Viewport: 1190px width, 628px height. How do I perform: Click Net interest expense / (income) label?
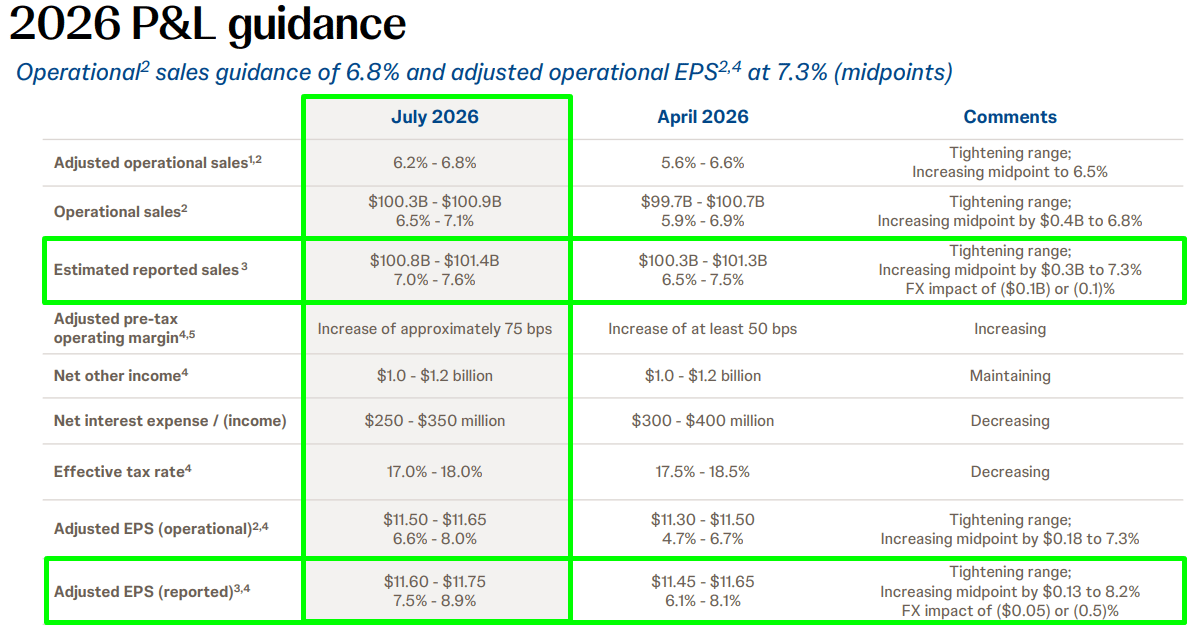[x=170, y=421]
